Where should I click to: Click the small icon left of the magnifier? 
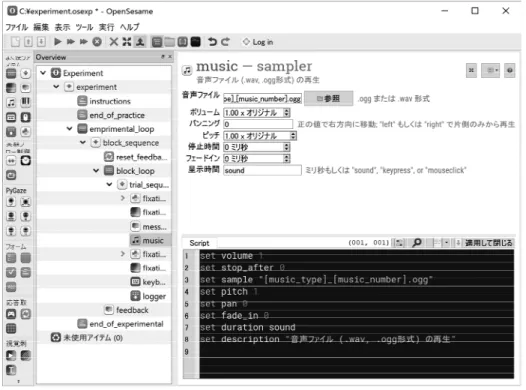(399, 242)
